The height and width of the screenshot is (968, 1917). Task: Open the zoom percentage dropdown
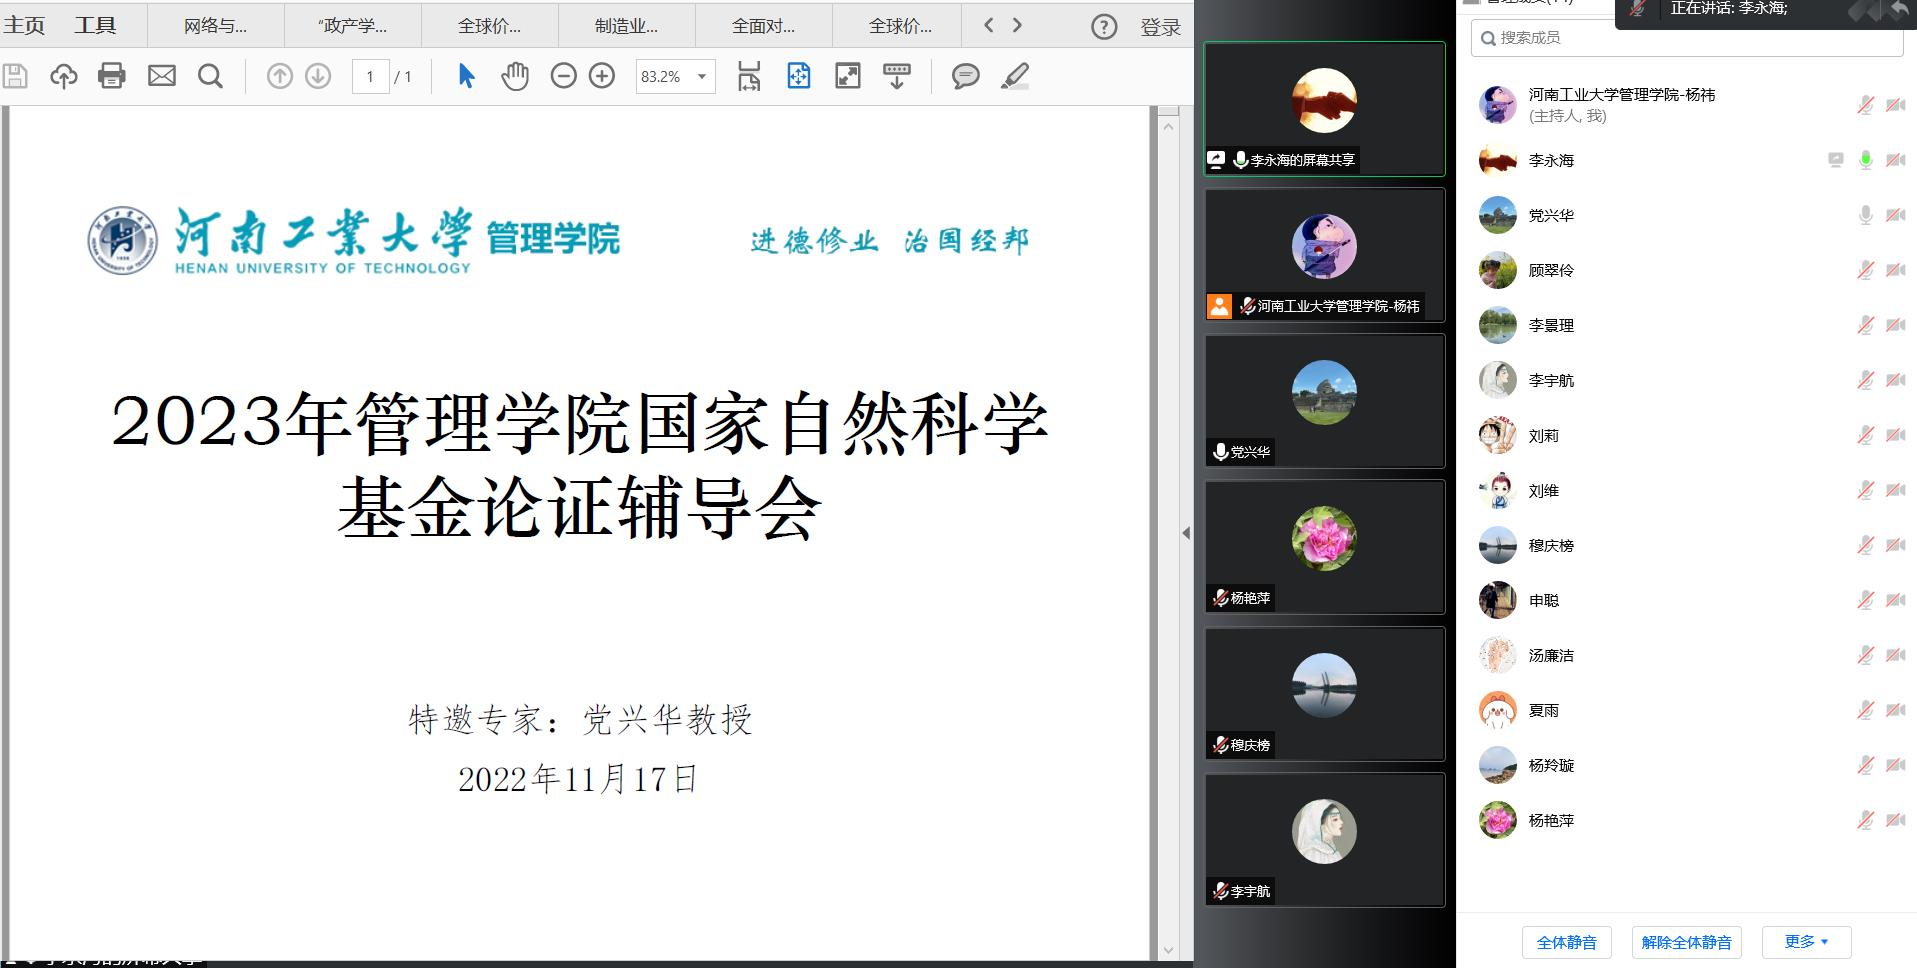point(702,76)
